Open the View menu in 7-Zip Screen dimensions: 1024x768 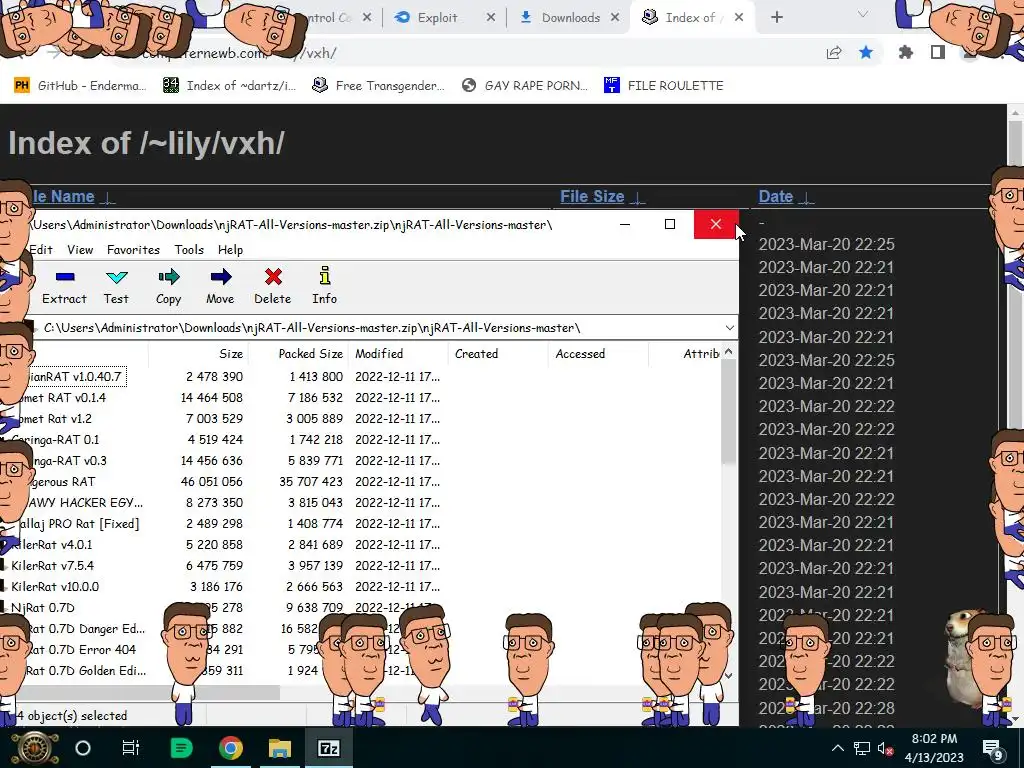coord(80,249)
